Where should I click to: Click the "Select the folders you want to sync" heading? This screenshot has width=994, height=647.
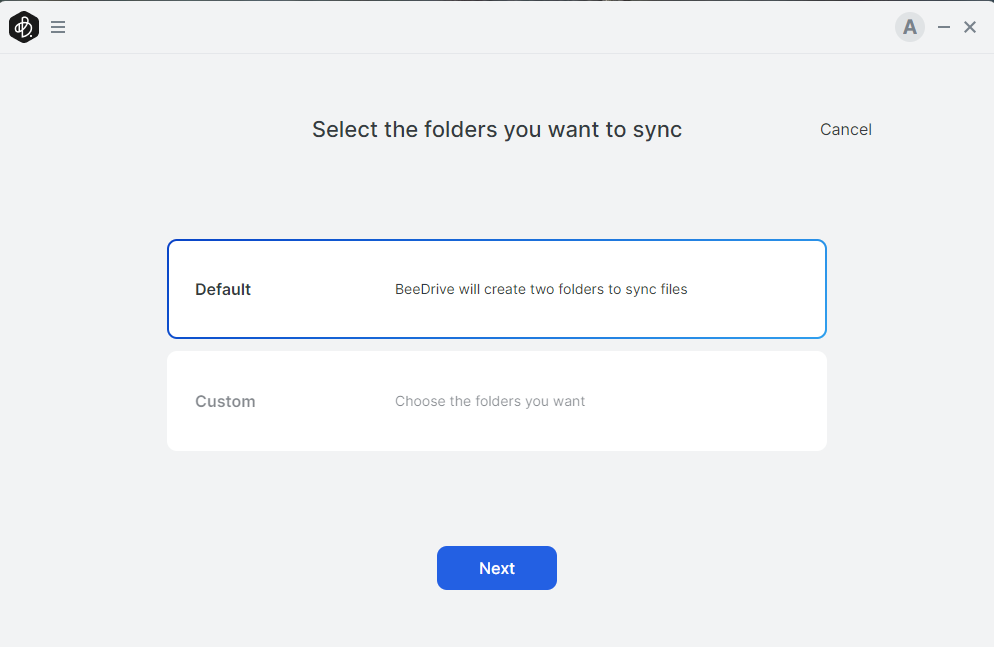496,129
